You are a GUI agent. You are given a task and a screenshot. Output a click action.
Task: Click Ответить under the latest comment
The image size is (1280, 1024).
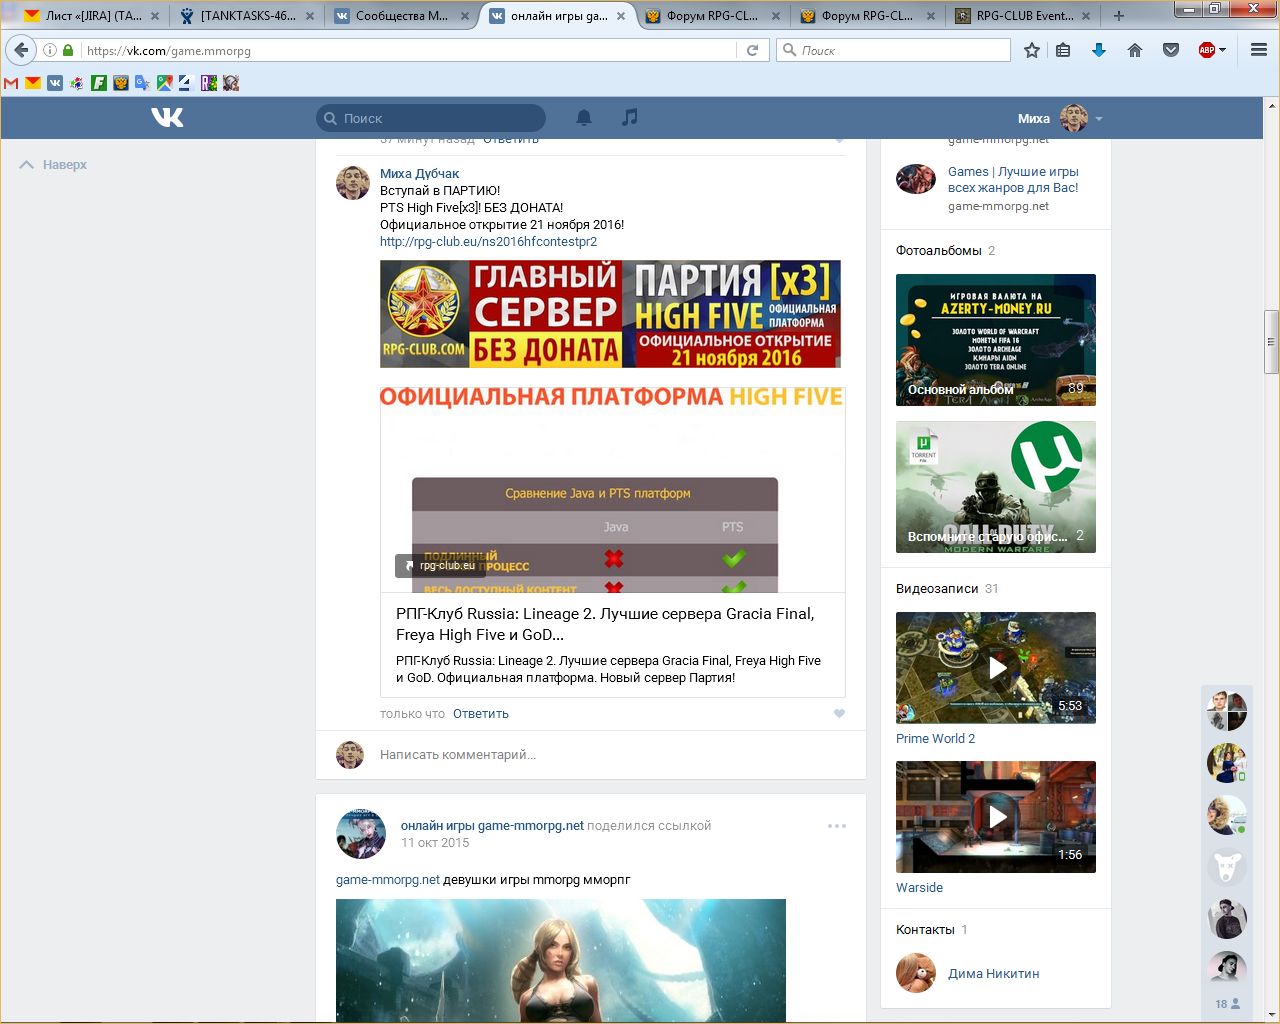[x=480, y=714]
